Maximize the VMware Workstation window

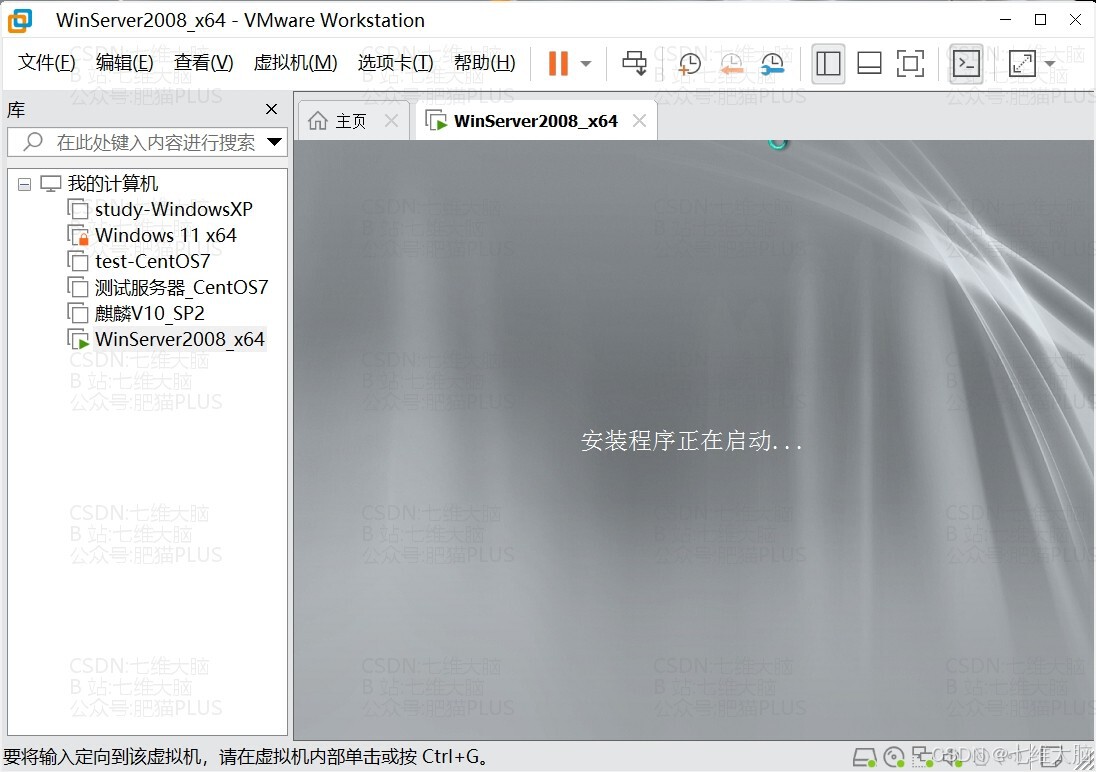[1040, 20]
